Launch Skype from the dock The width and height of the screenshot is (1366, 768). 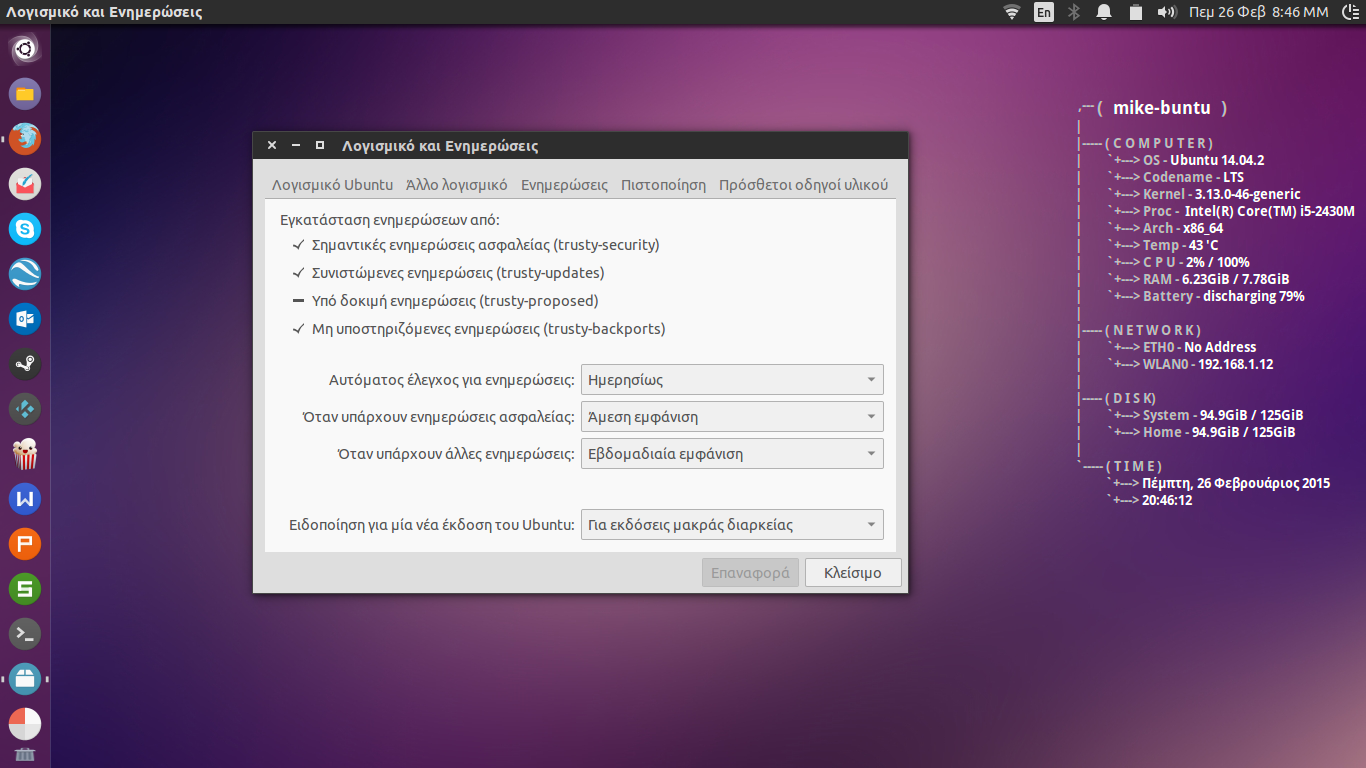pyautogui.click(x=25, y=229)
